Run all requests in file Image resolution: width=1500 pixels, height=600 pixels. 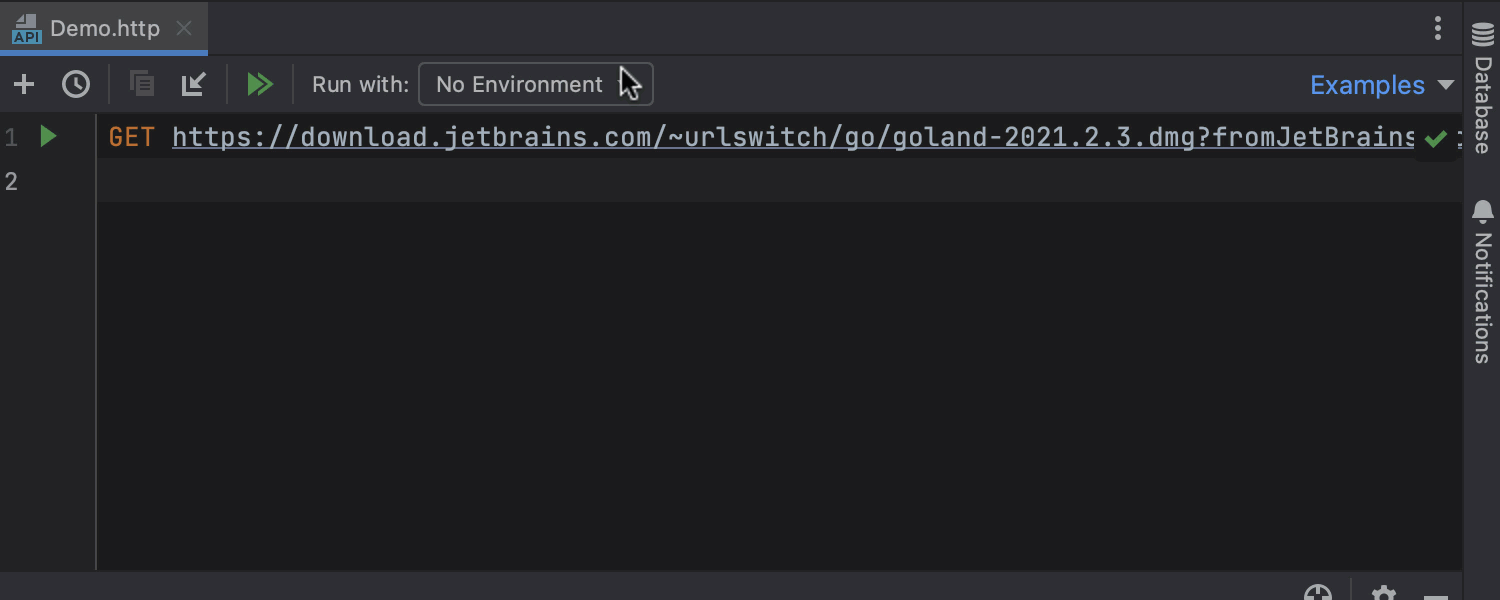[260, 85]
